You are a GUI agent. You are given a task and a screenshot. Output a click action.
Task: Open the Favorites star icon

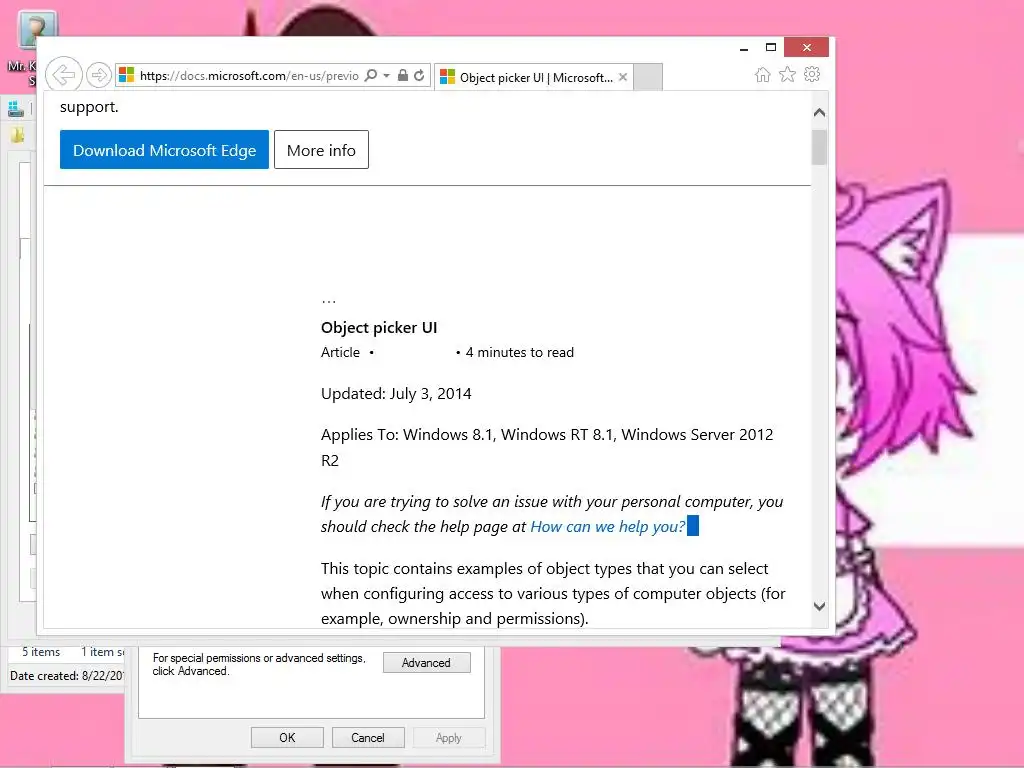tap(788, 74)
